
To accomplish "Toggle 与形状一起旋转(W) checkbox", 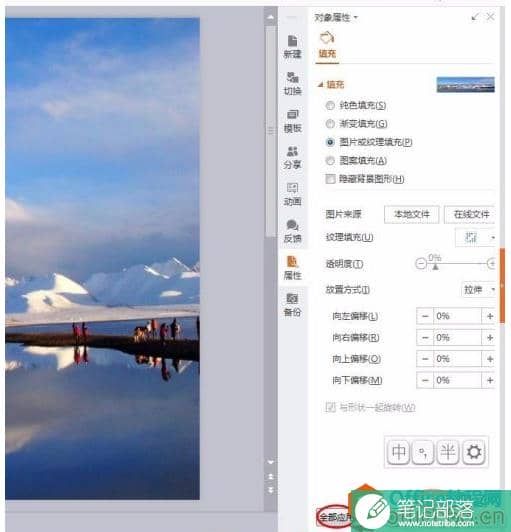I will click(330, 407).
